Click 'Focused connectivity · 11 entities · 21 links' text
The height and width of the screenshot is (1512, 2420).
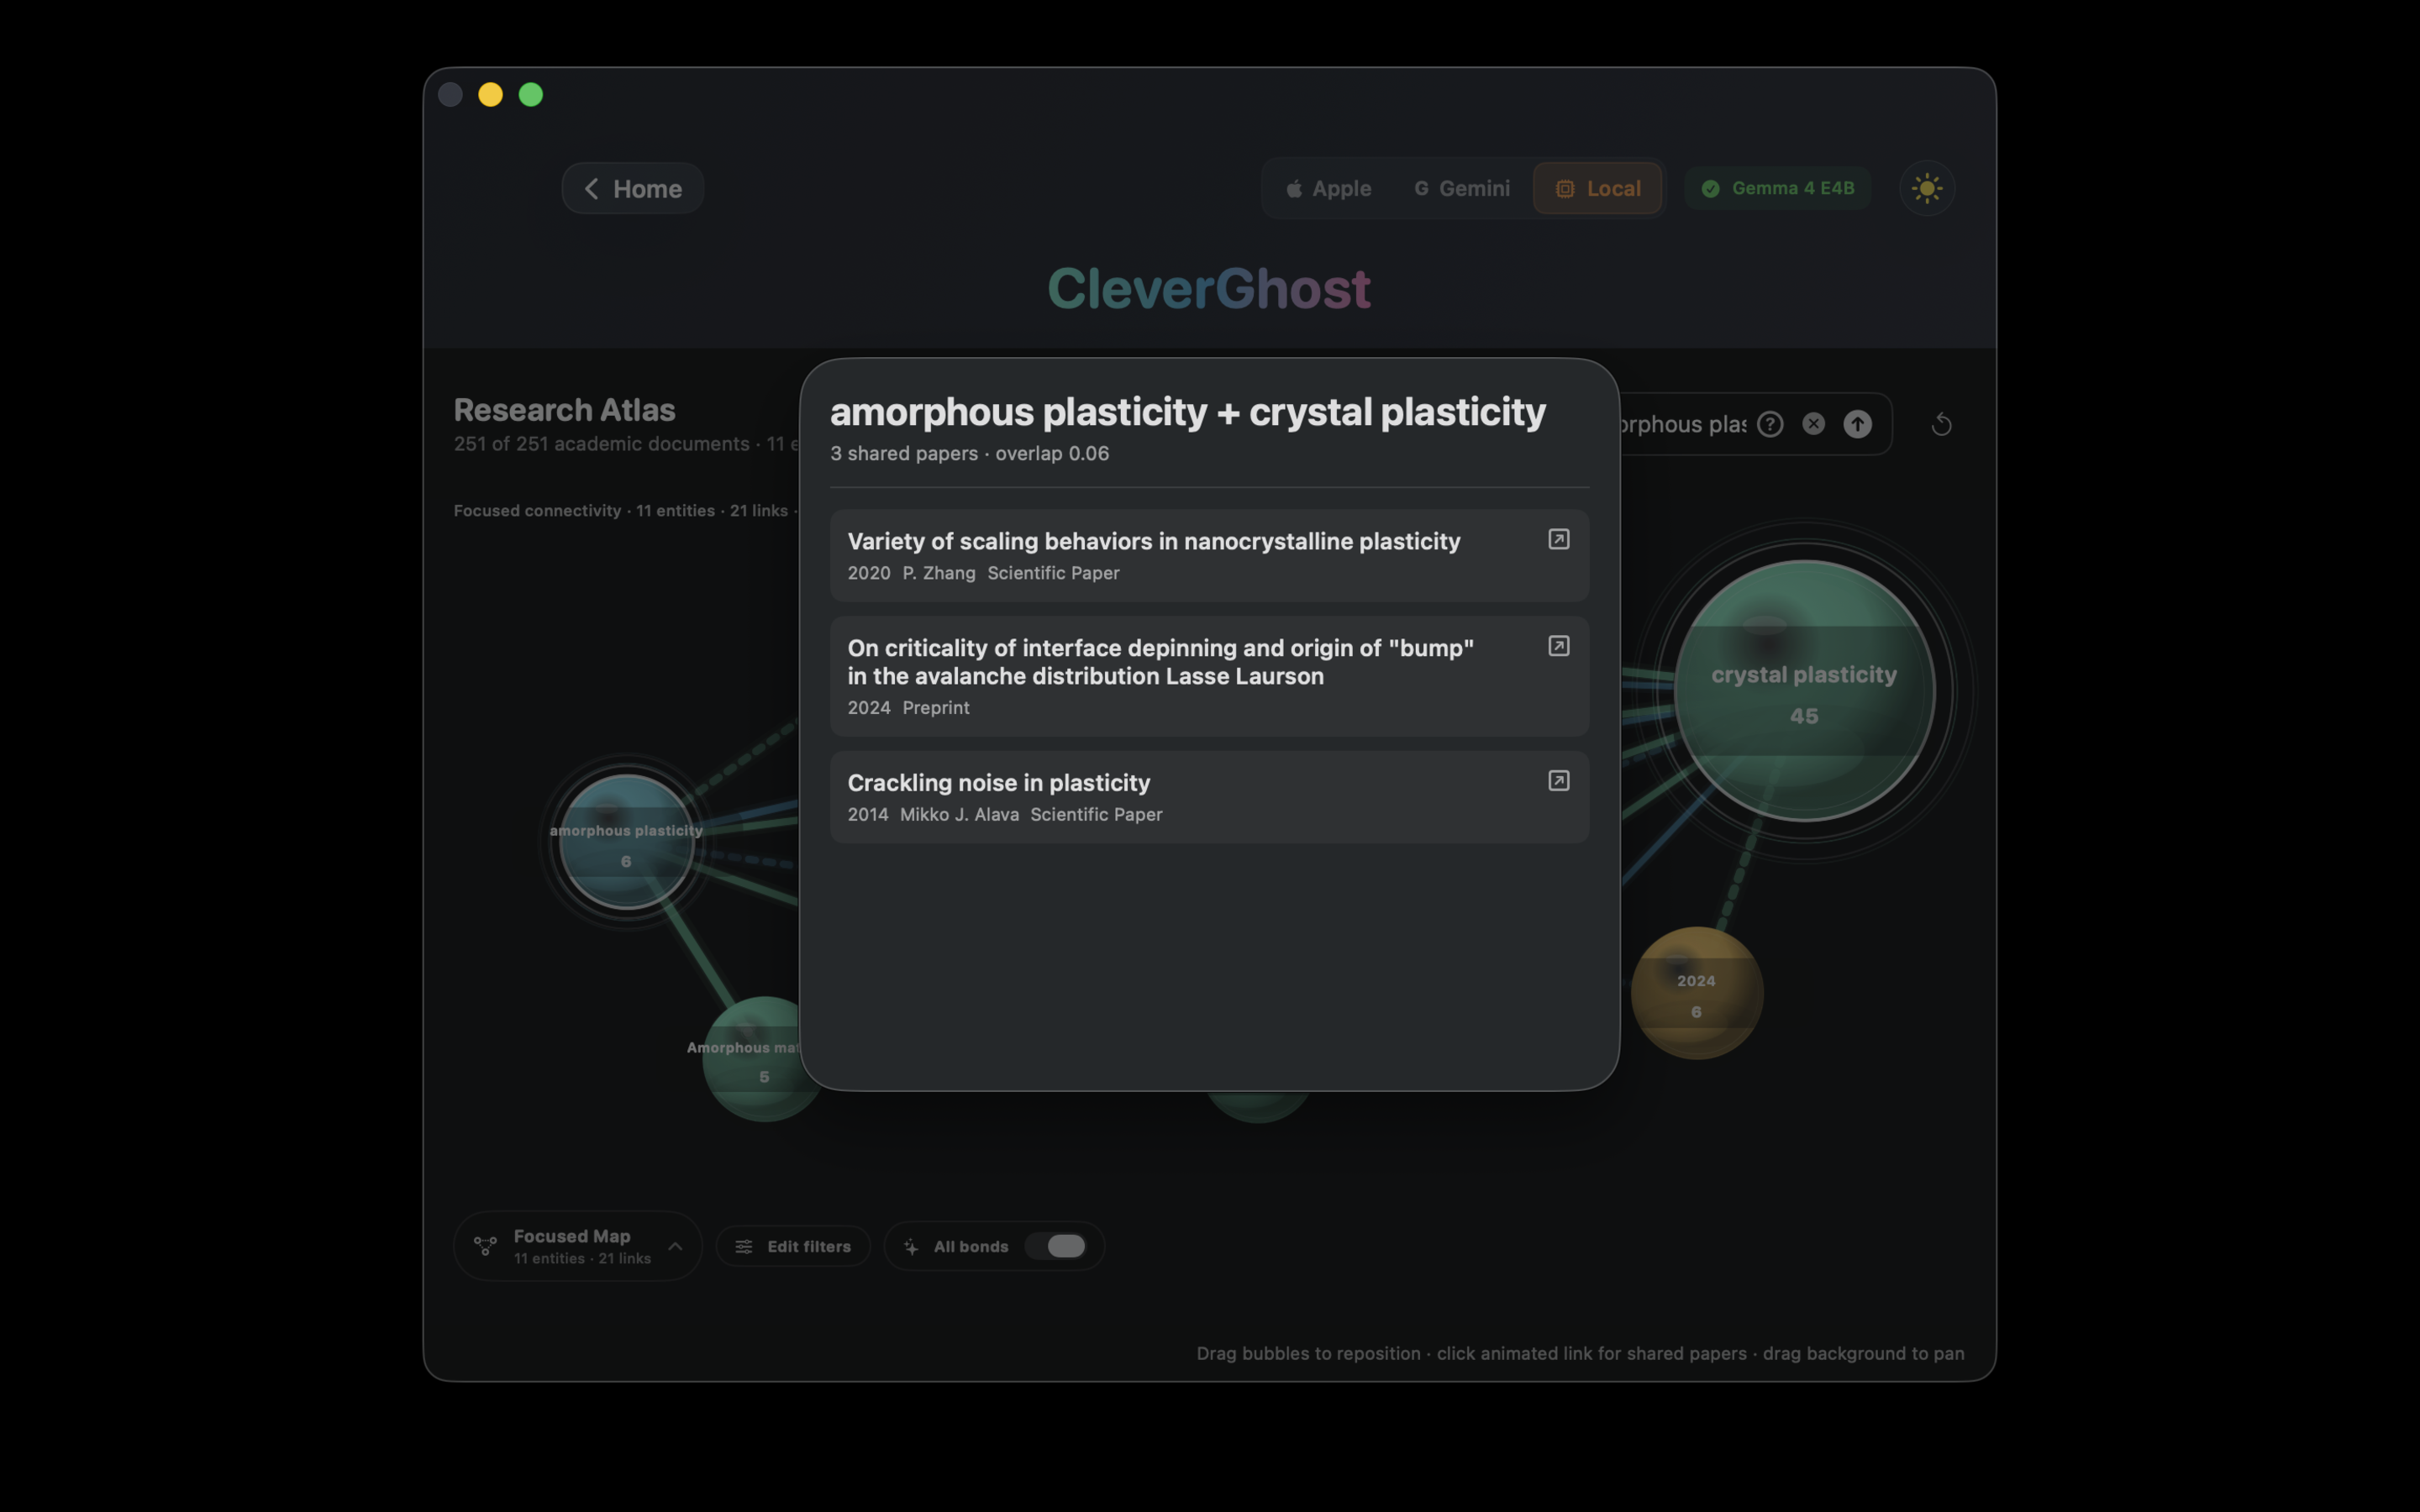pyautogui.click(x=621, y=510)
